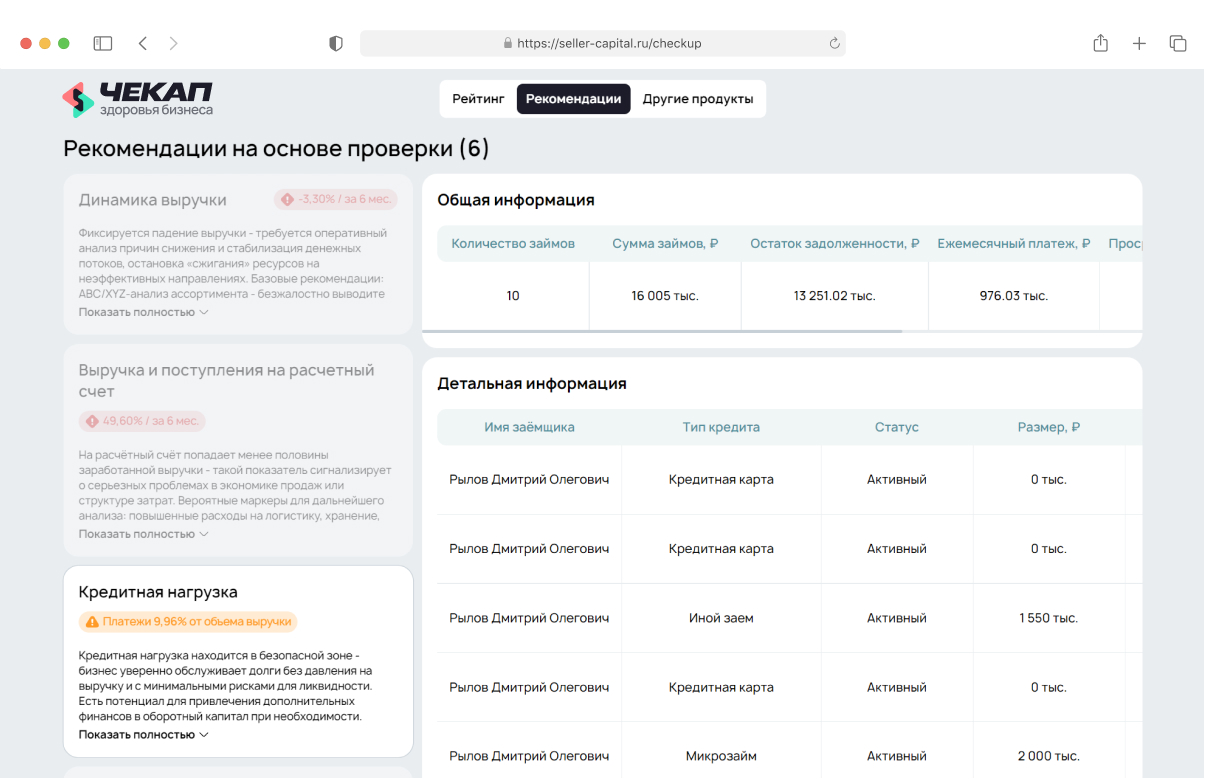Click the -3,30% за 6 мес. badge
Screen dimensions: 1205x779
[336, 200]
